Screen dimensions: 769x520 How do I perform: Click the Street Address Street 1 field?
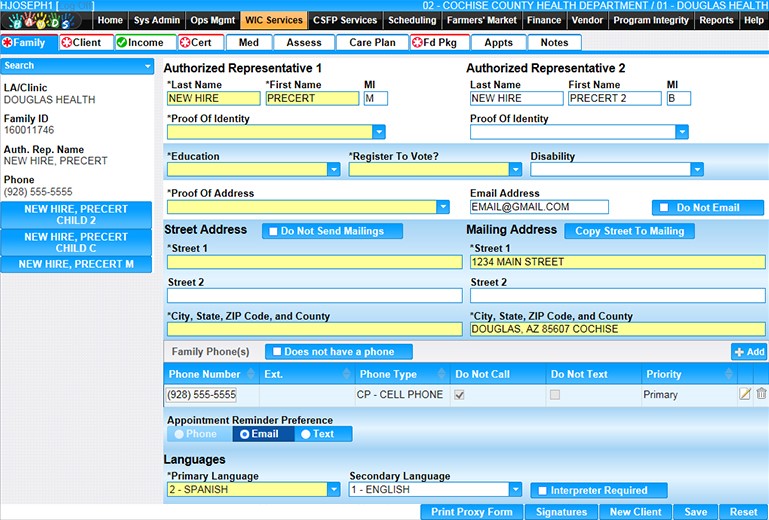[x=314, y=262]
